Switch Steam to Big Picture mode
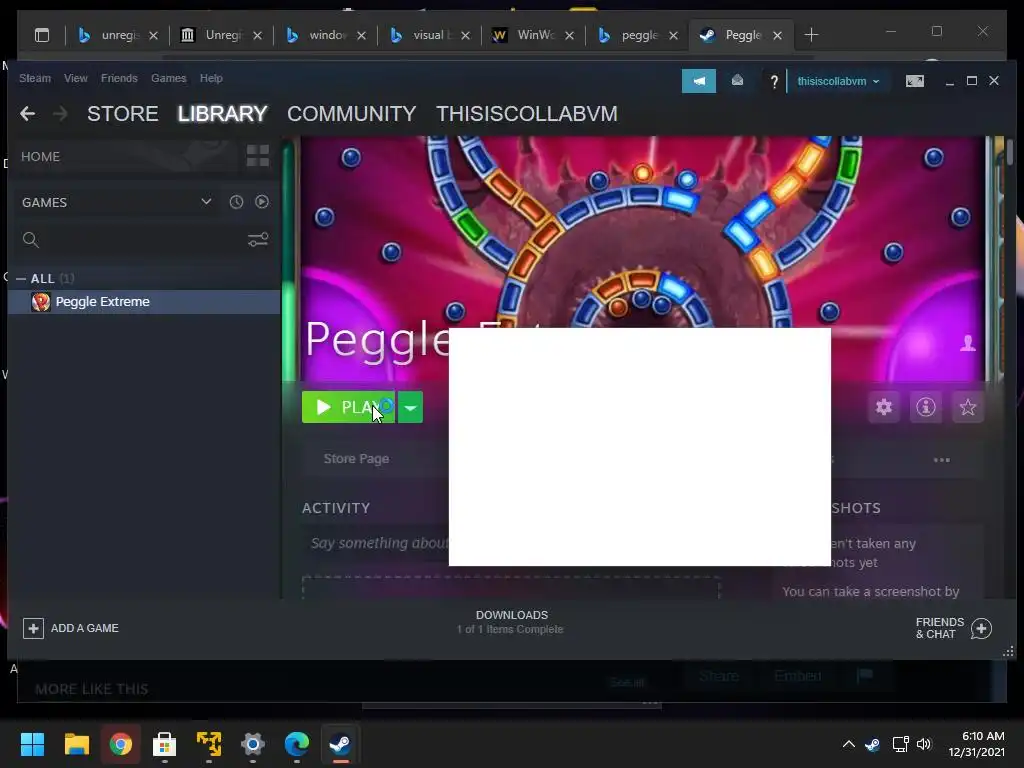 (914, 81)
